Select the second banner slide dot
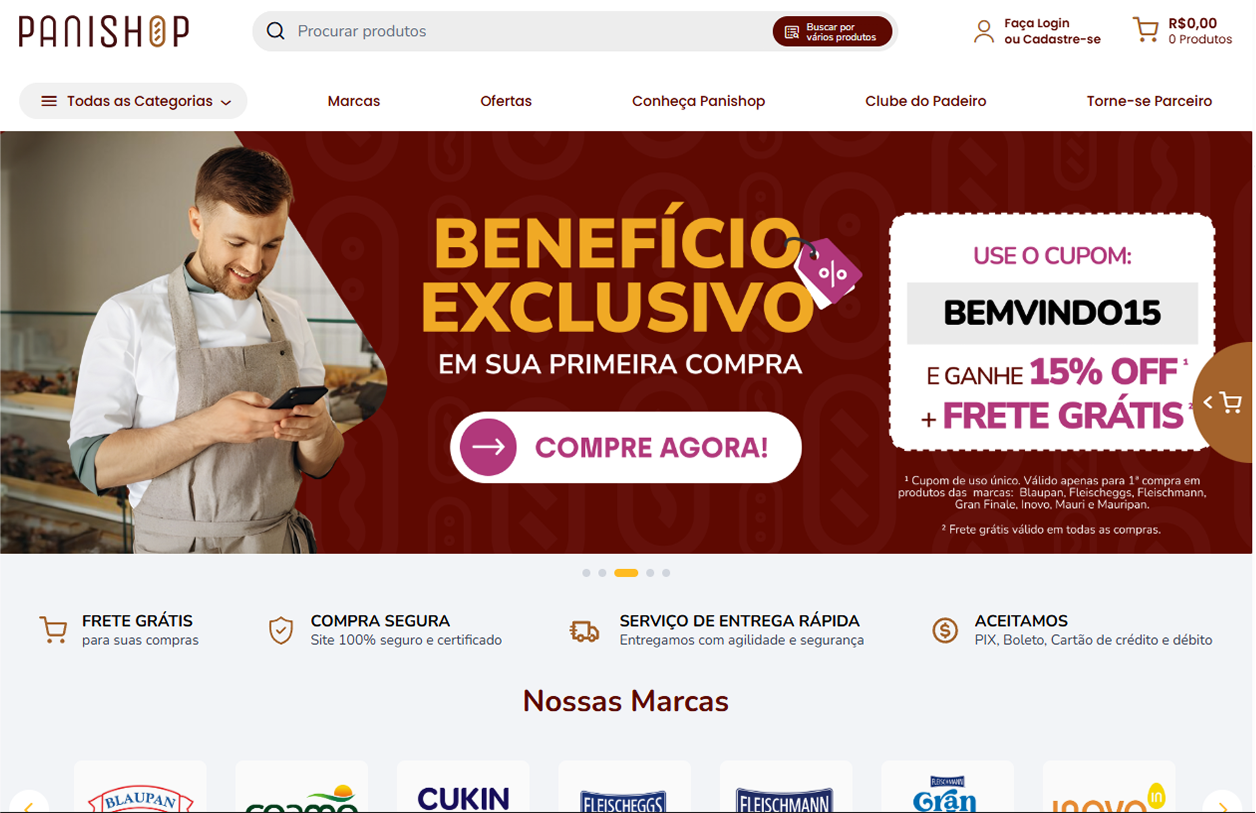Image resolution: width=1256 pixels, height=813 pixels. [x=602, y=573]
